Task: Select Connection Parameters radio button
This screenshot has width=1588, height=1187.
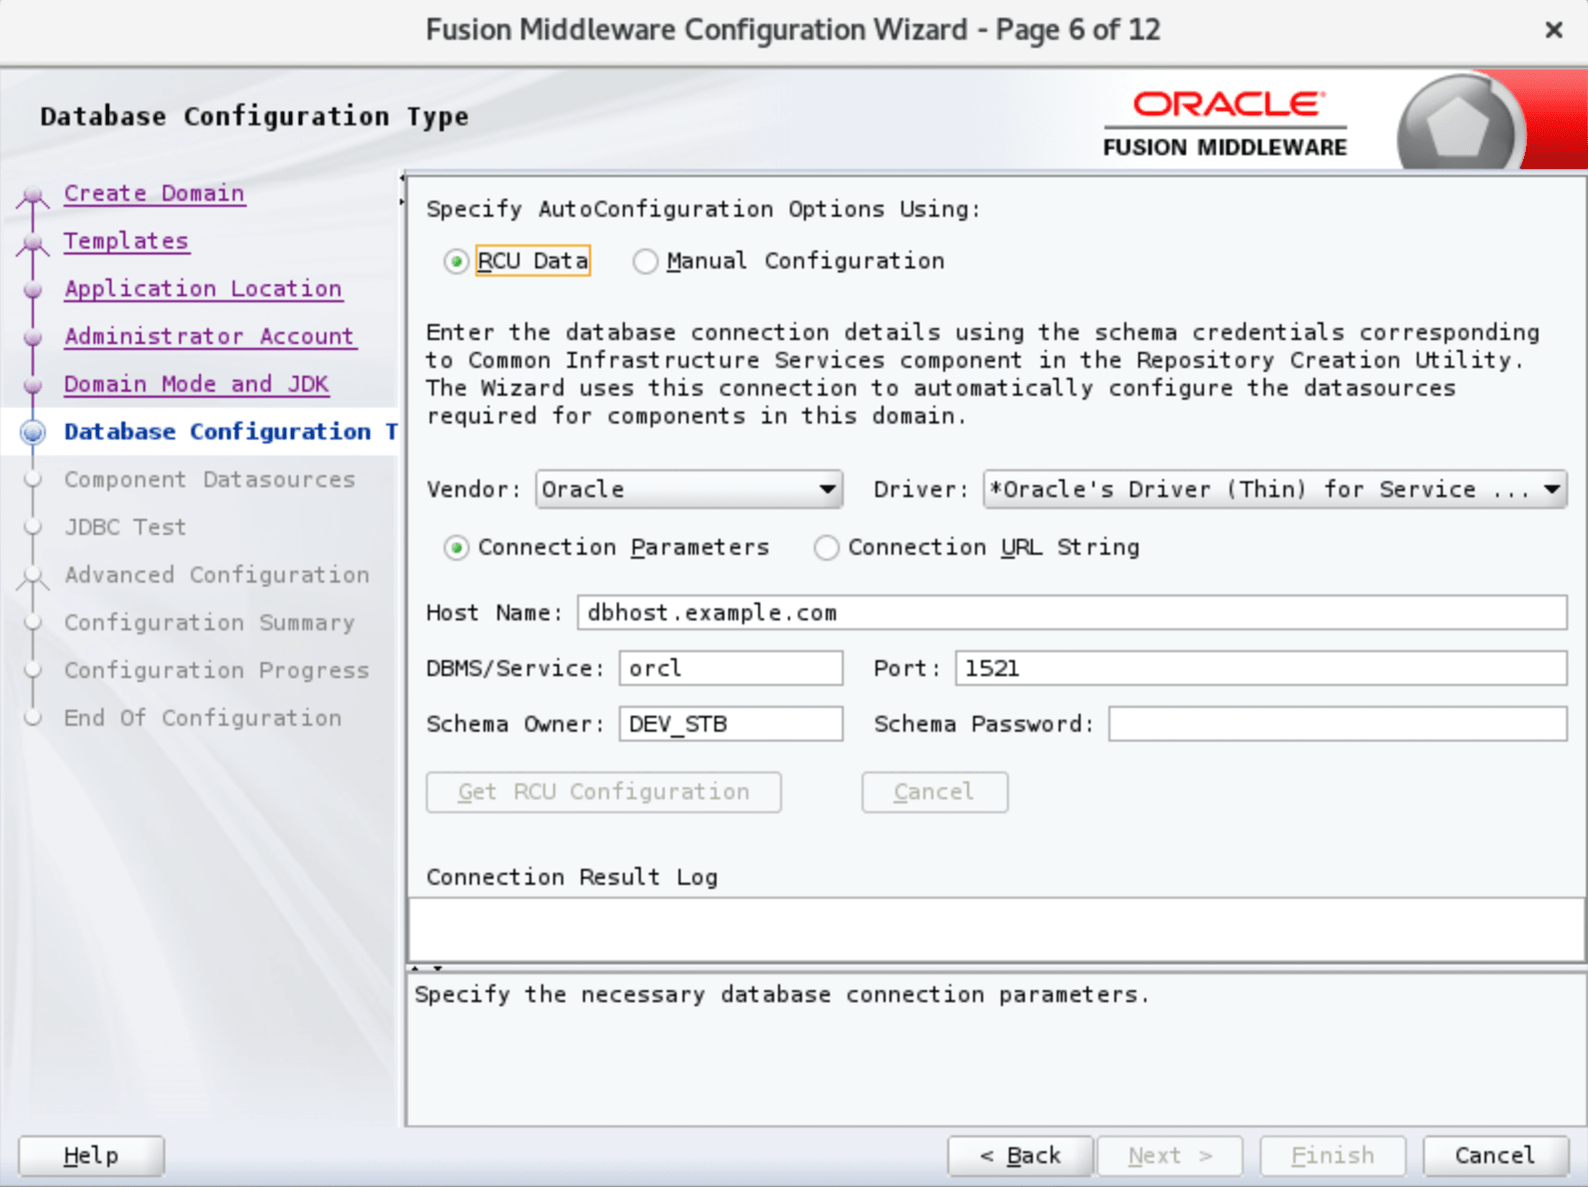Action: tap(456, 548)
